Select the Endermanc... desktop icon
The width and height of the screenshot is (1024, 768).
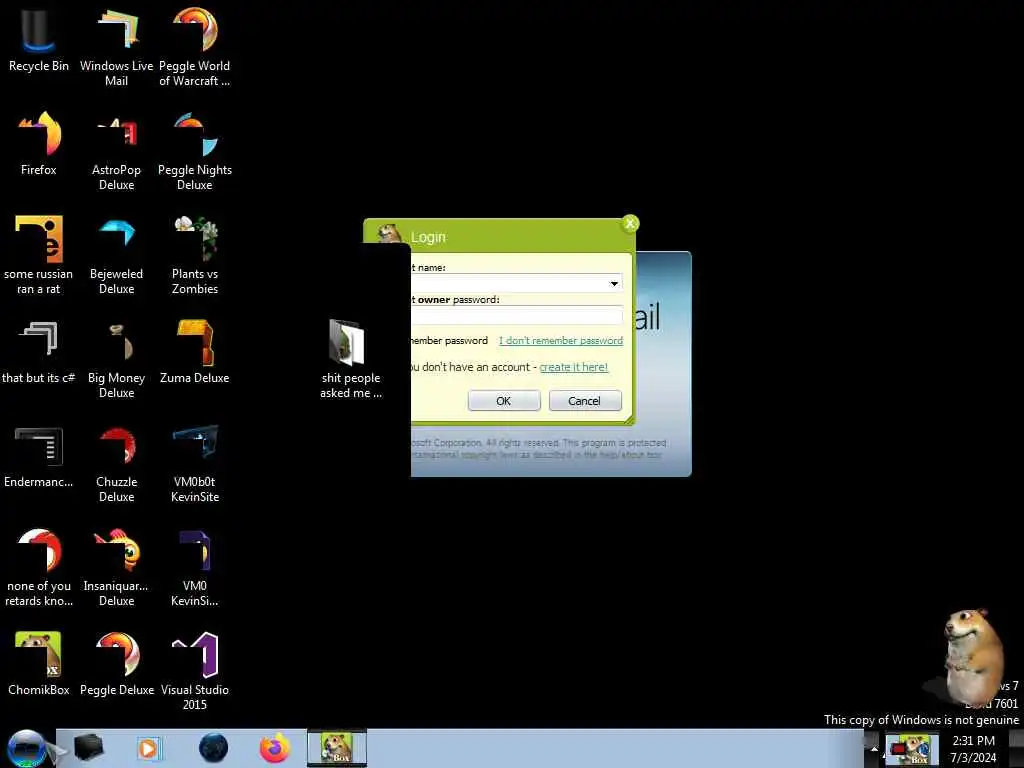click(x=39, y=456)
